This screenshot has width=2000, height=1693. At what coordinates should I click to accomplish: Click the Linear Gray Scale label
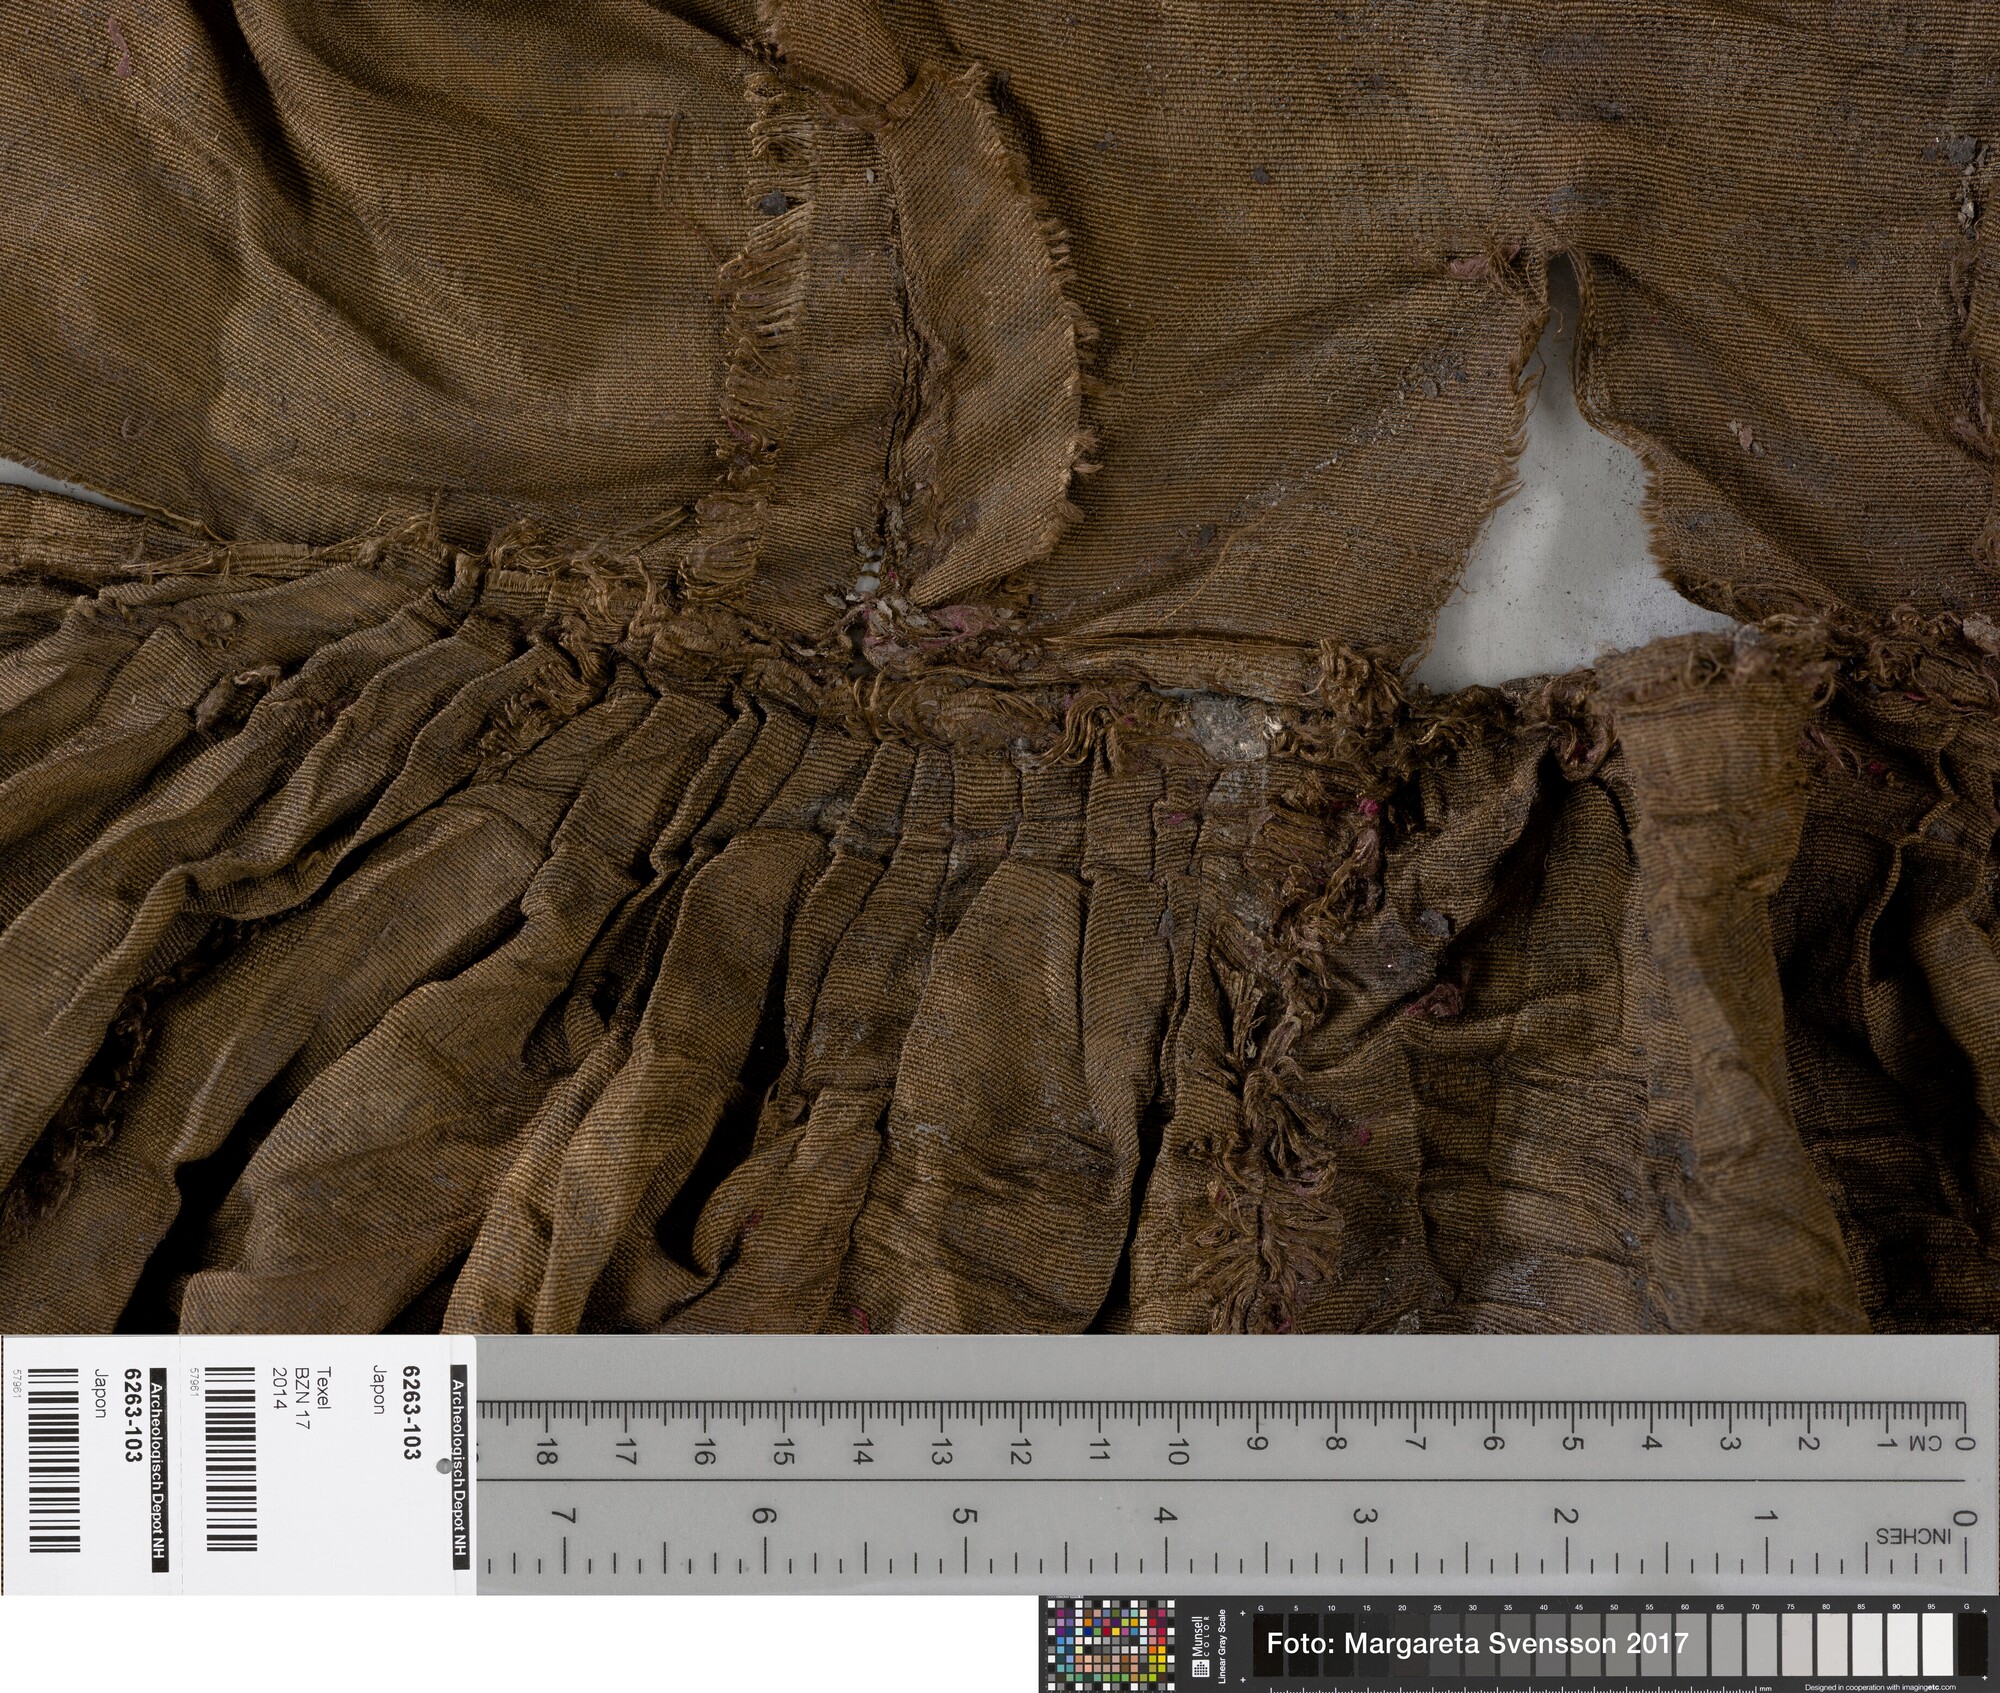pyautogui.click(x=1222, y=1646)
